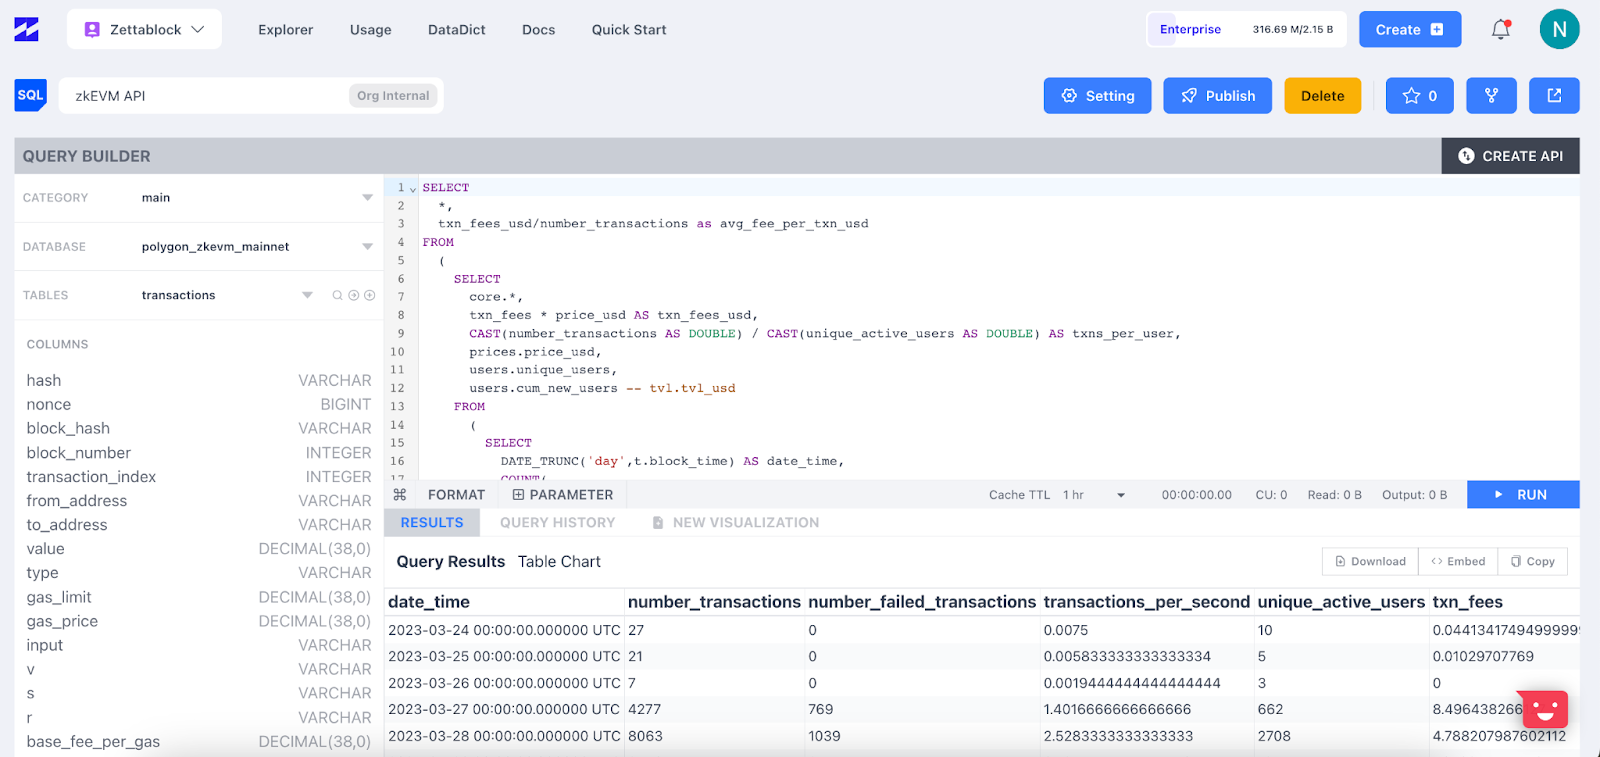Click the gas_price column entry
The height and width of the screenshot is (757, 1600).
[x=198, y=621]
